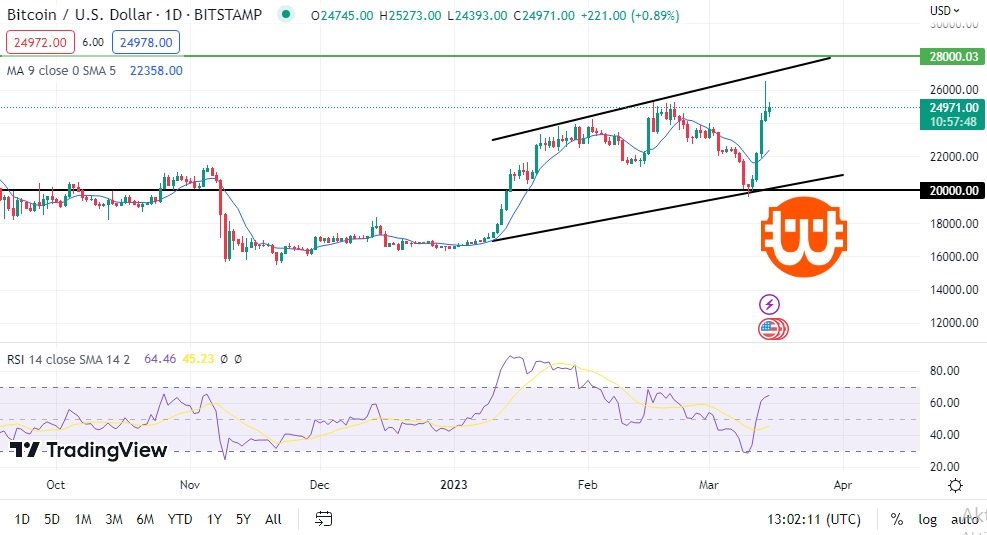This screenshot has width=987, height=535.
Task: Click the Nov label on time axis
Action: (189, 485)
